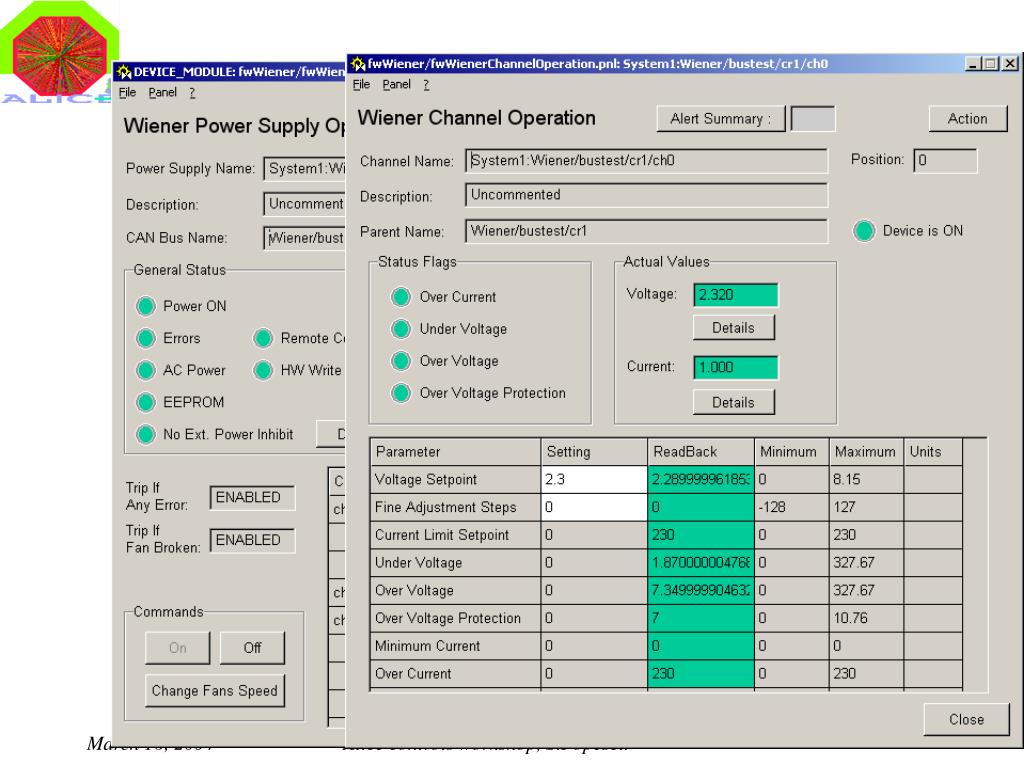Click the DEVICE_MODULE window title bar icon
Viewport: 1024px width, 768px height.
124,72
